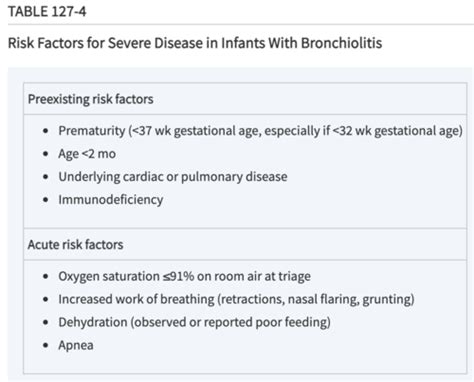474x382 pixels.
Task: Select the Acute risk factors header row
Action: (245, 244)
